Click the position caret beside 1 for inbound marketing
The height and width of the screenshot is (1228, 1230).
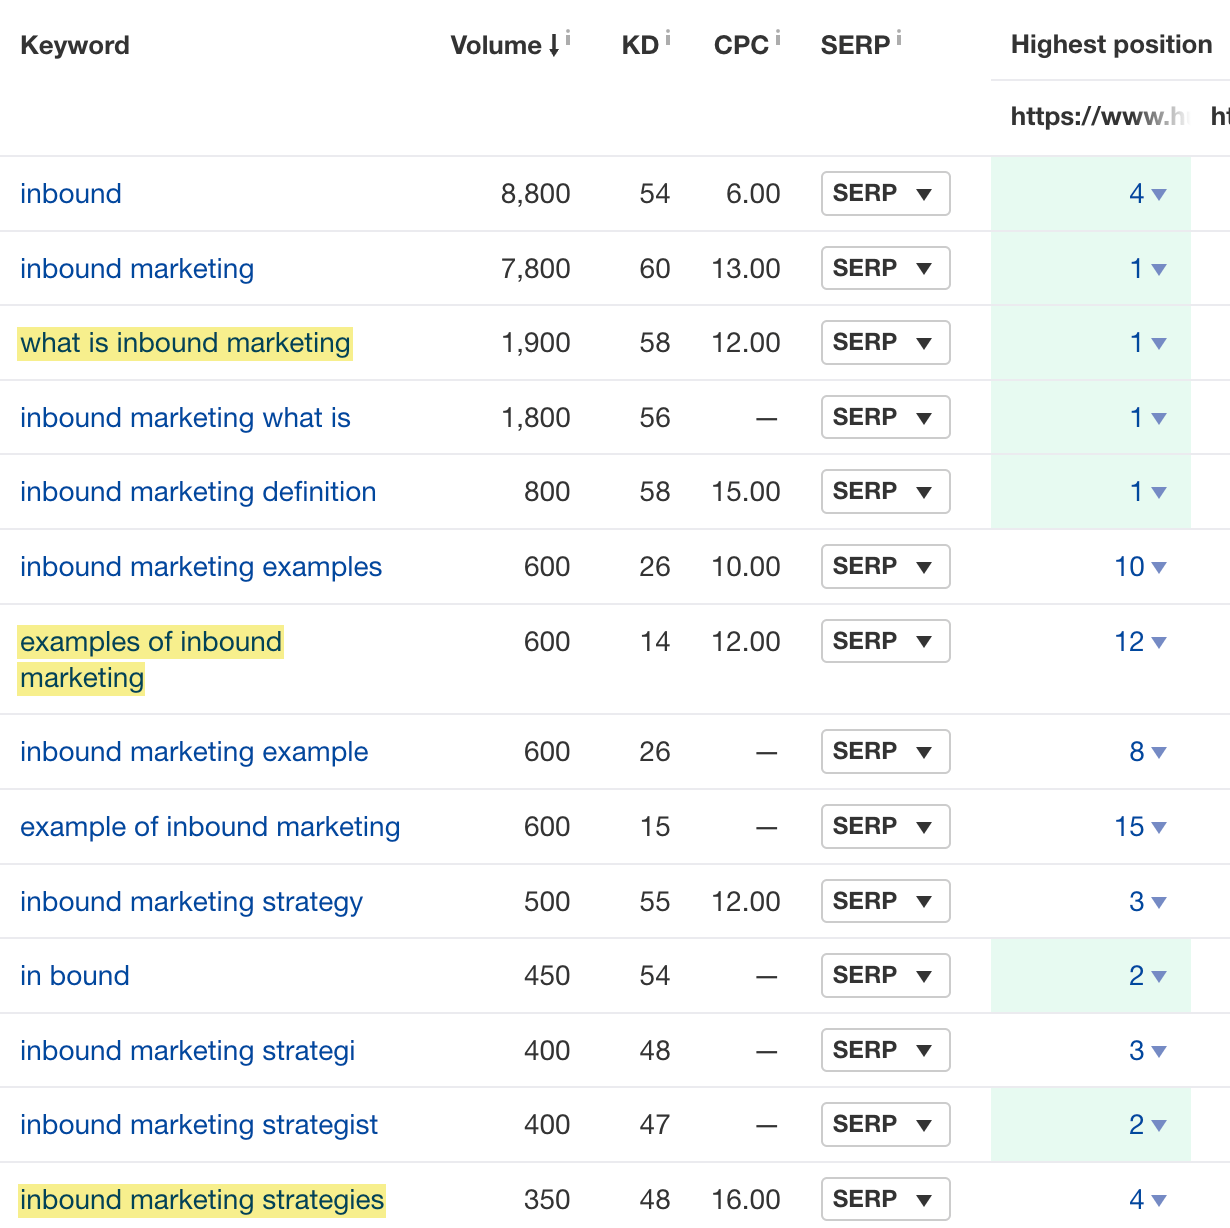click(x=1158, y=271)
